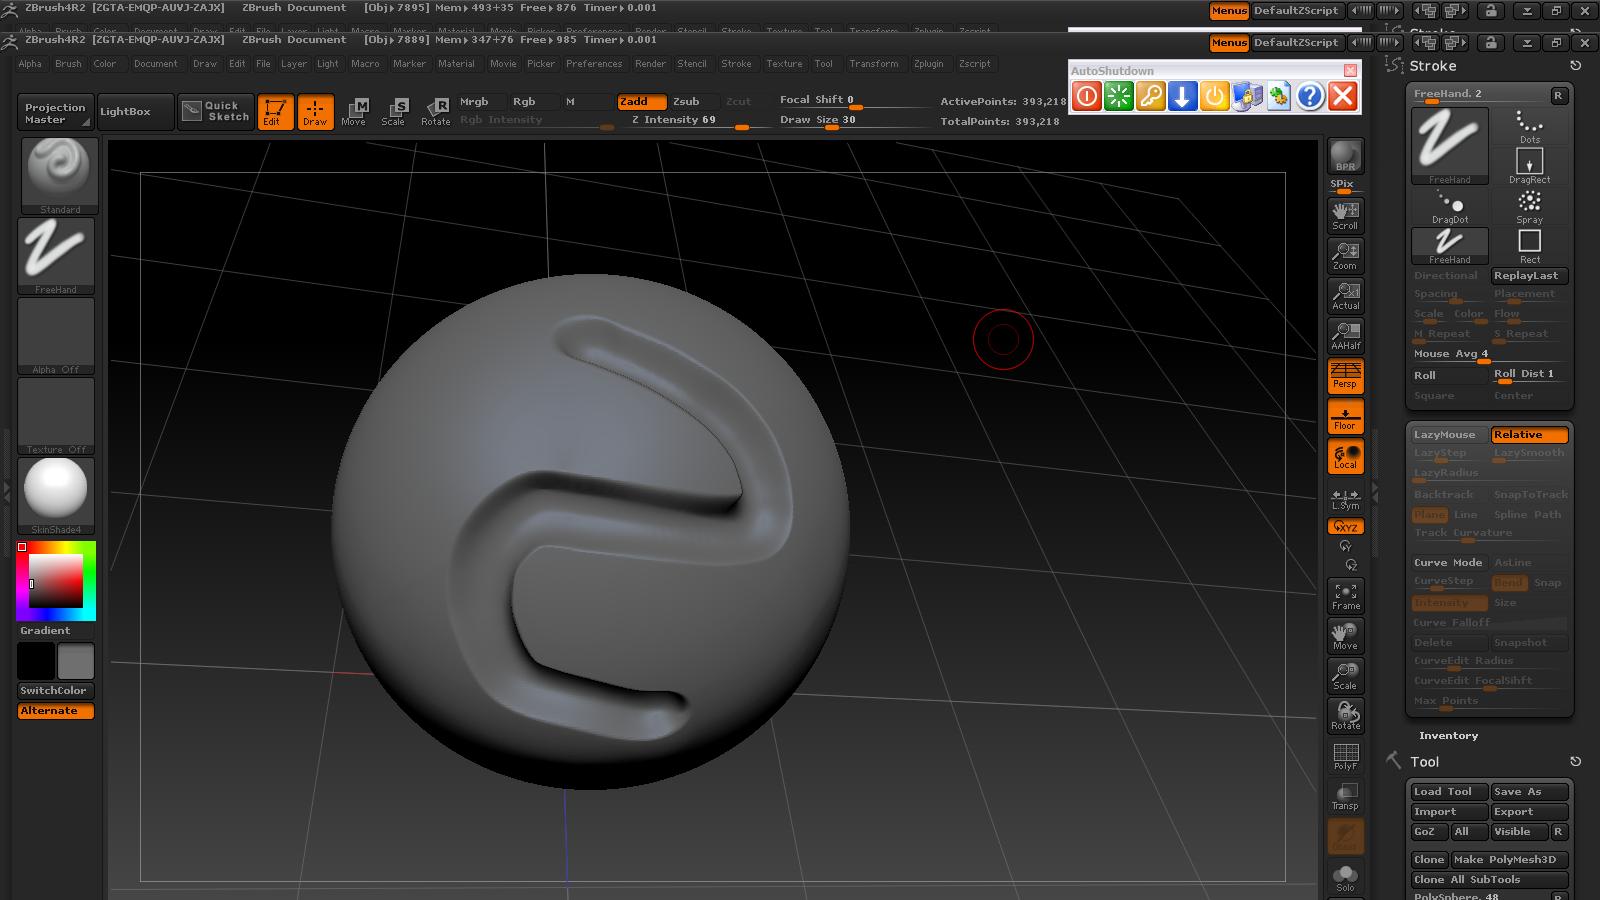Click the Scroll canvas navigation icon
The height and width of the screenshot is (900, 1600).
[x=1346, y=215]
